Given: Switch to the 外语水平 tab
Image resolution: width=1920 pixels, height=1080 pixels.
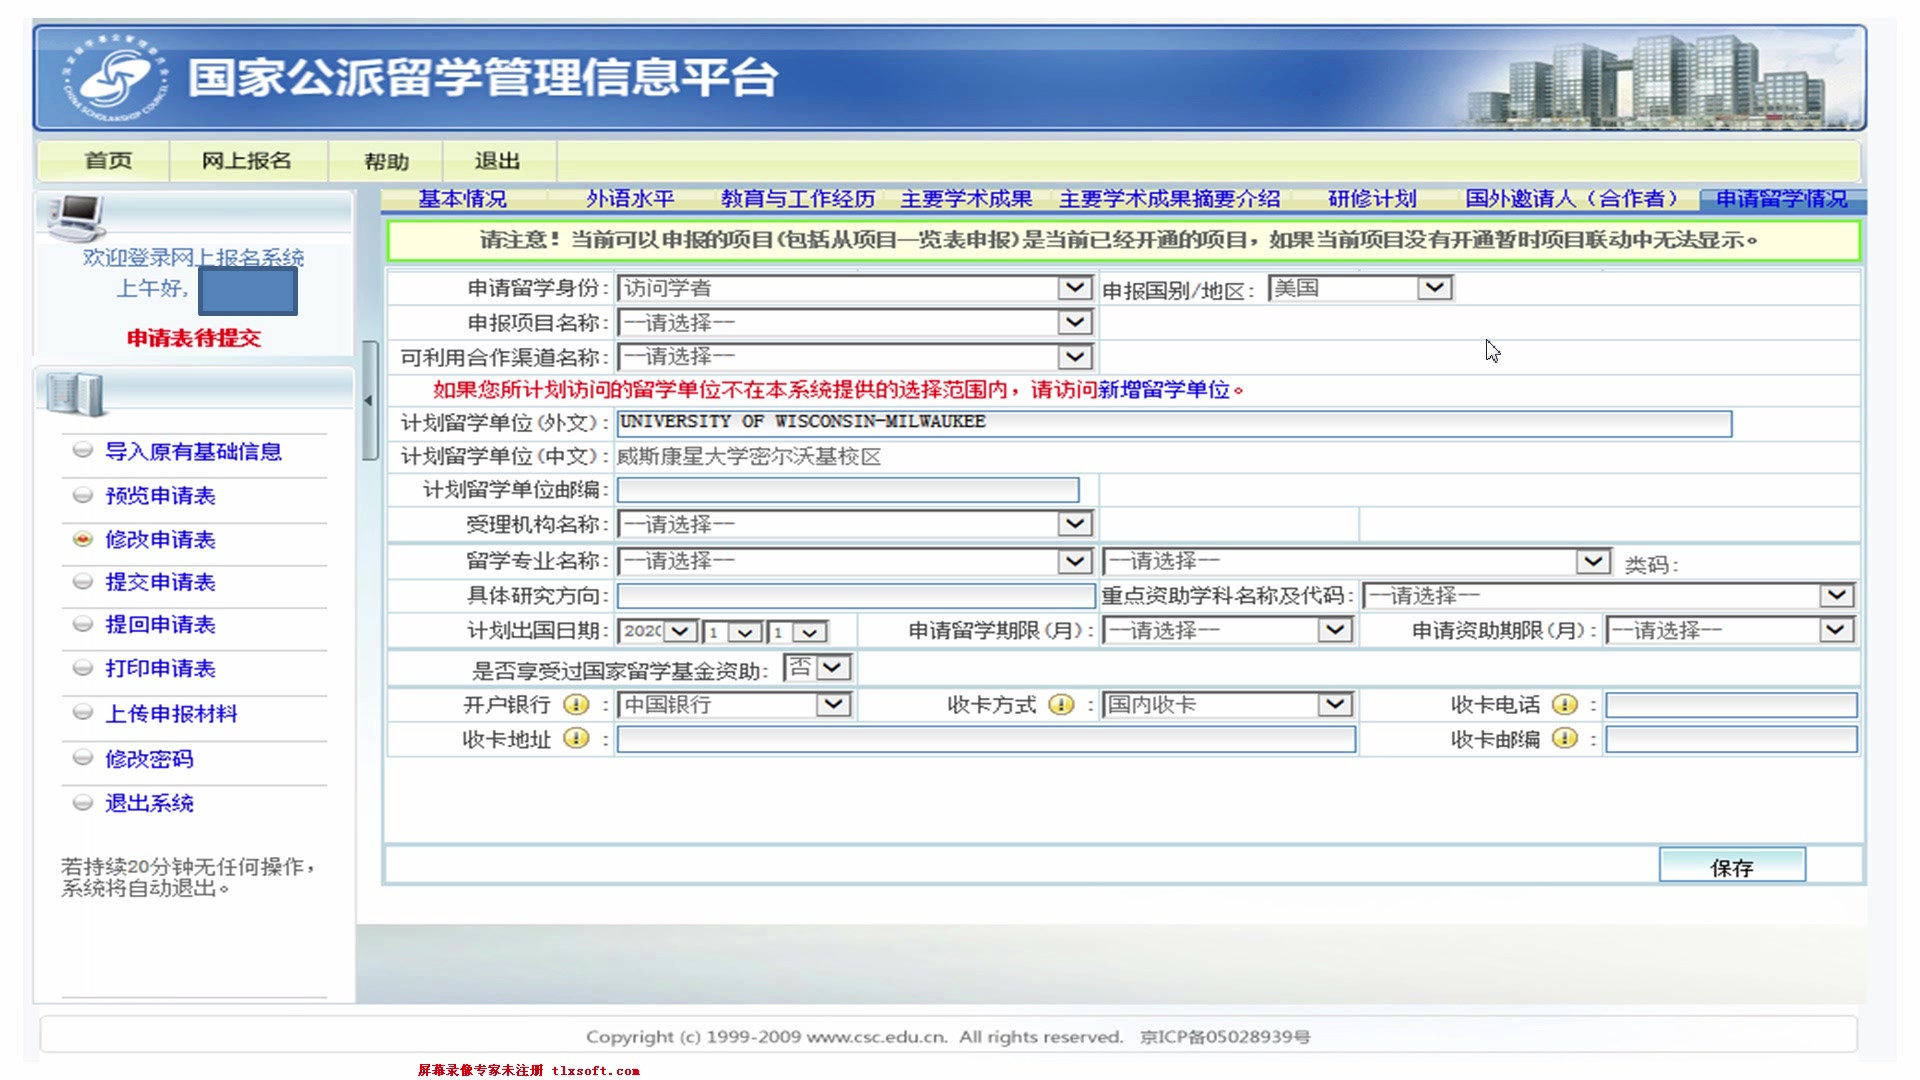Looking at the screenshot, I should click(x=630, y=199).
